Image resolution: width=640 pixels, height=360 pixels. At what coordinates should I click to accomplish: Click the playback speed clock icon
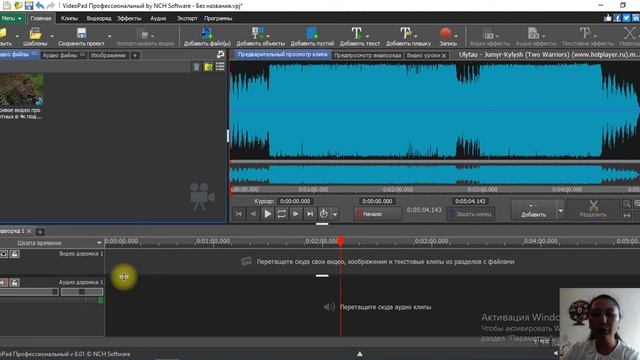[x=324, y=213]
